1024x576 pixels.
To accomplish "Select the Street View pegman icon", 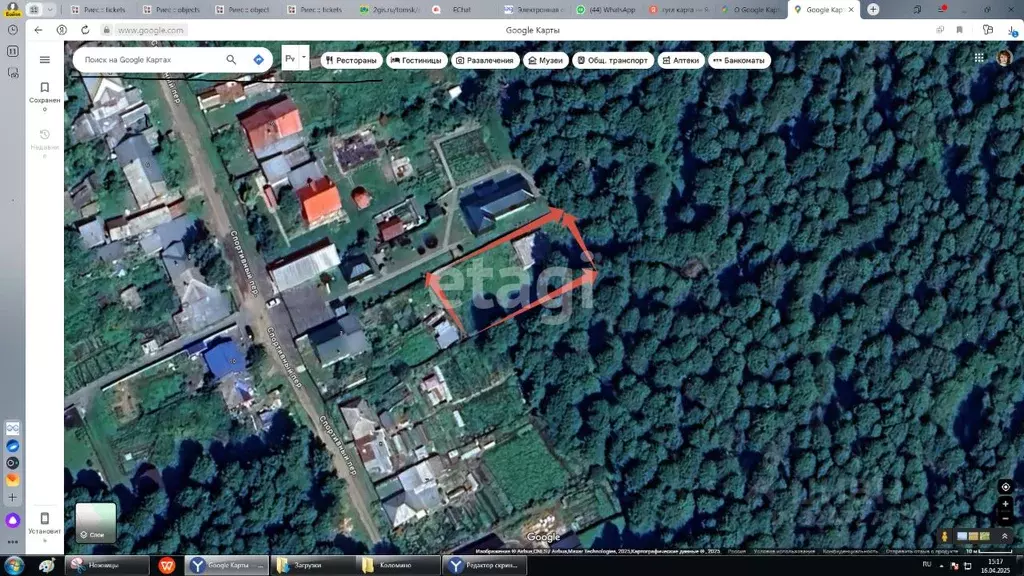I will (943, 537).
